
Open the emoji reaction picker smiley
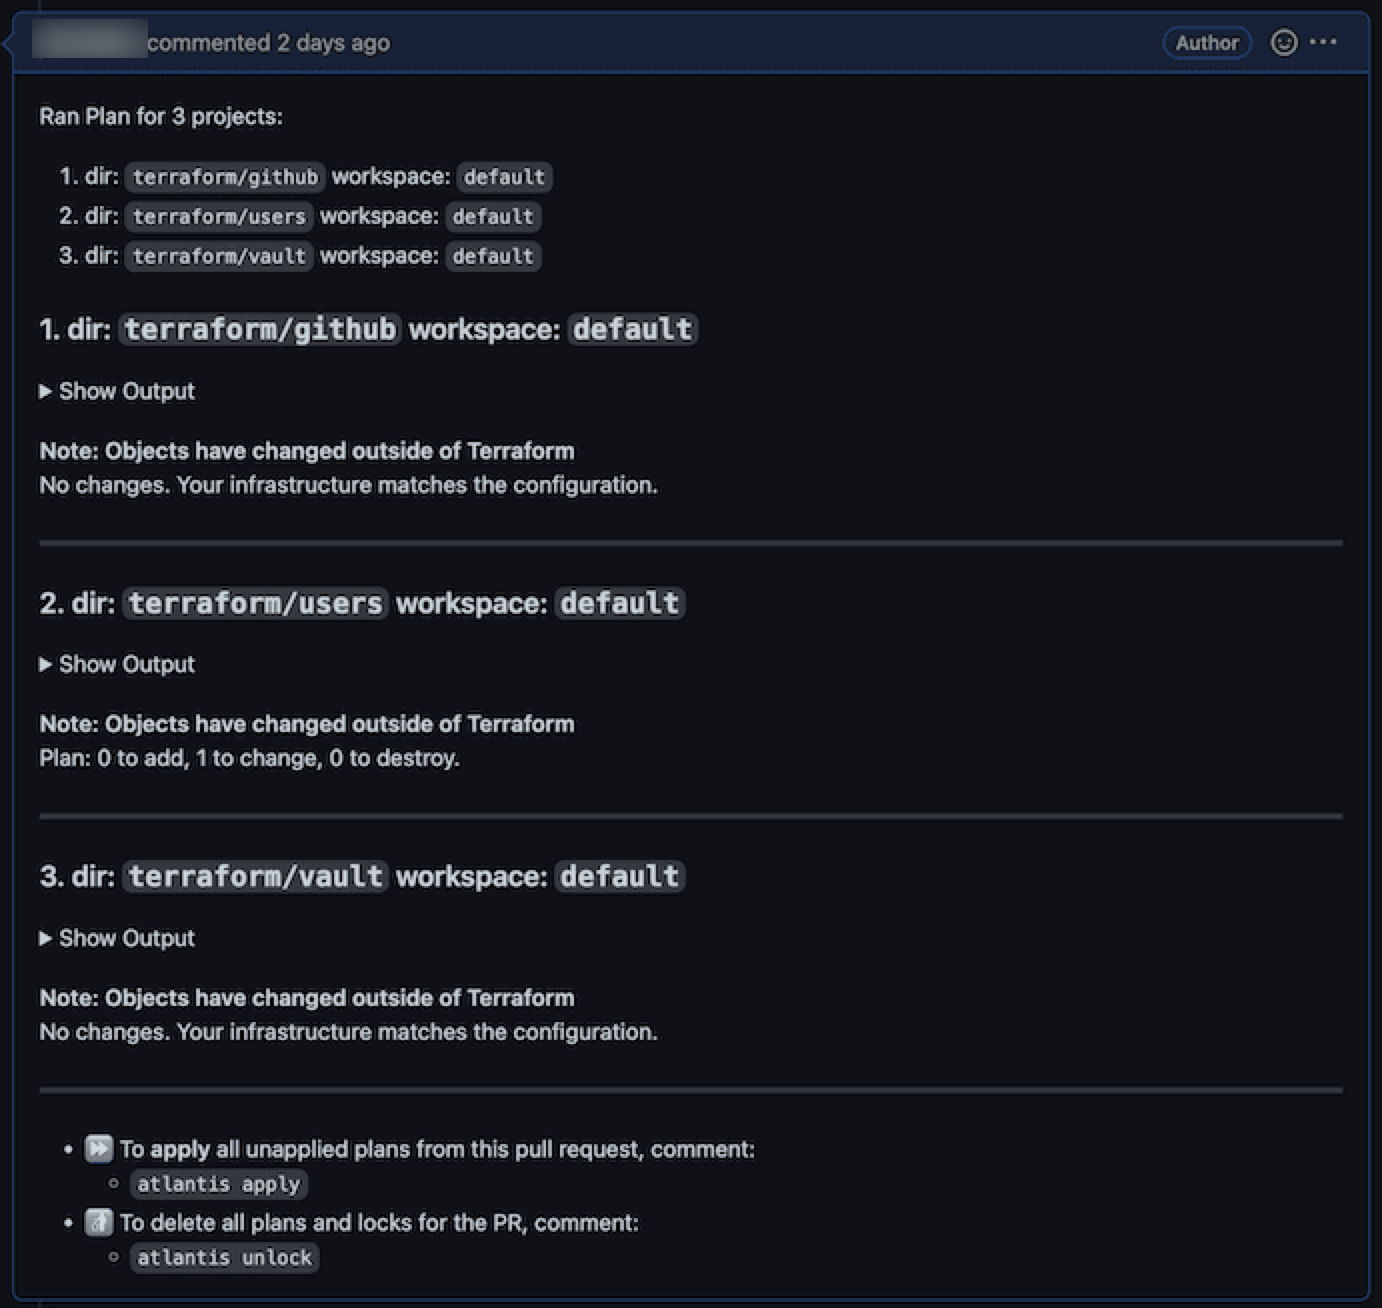point(1283,42)
